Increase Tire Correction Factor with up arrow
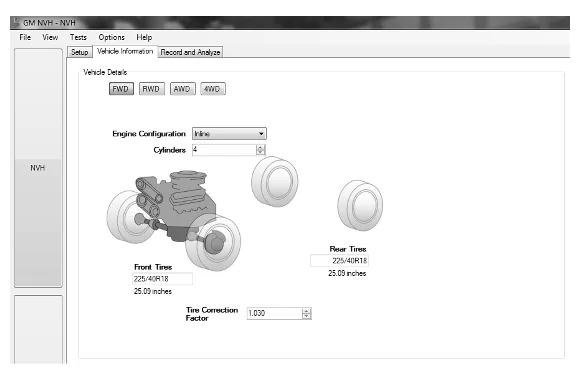580x381 pixels. (306, 311)
